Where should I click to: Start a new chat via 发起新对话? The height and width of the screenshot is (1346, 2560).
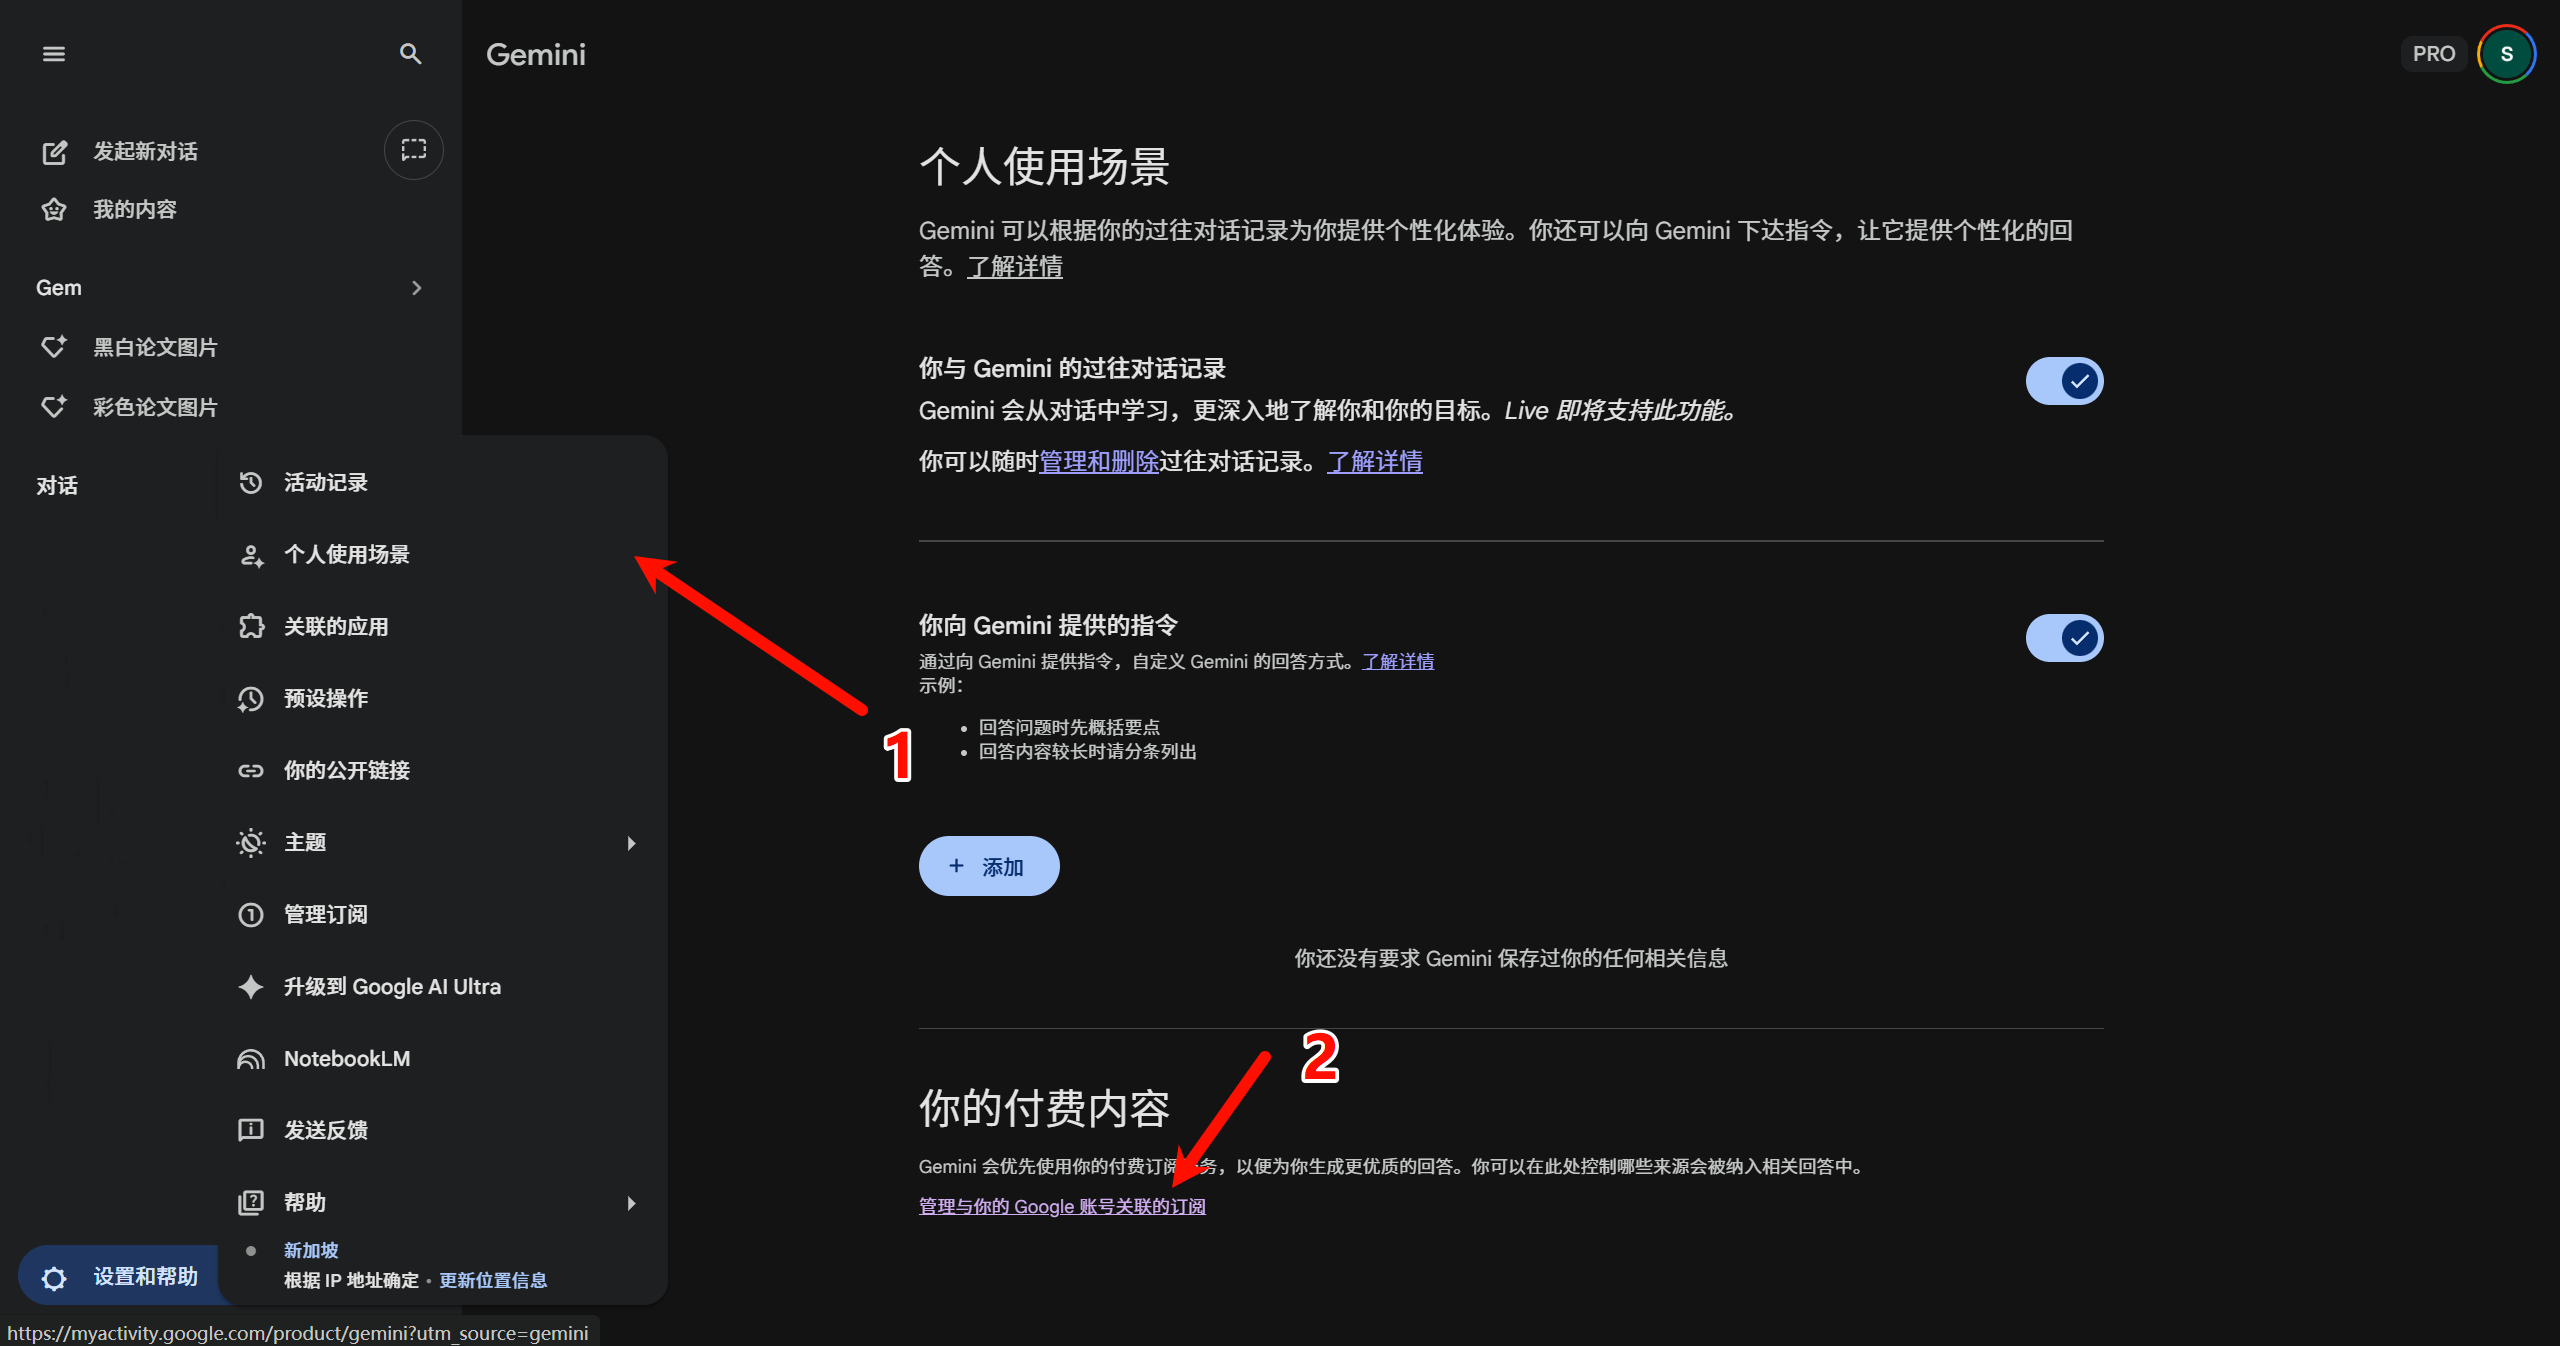tap(145, 152)
